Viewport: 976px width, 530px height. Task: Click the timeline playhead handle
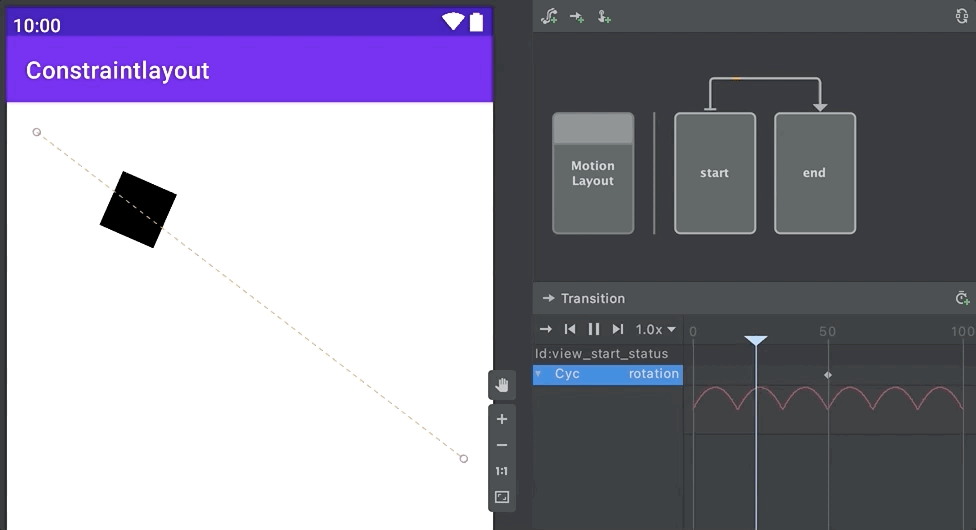point(756,340)
